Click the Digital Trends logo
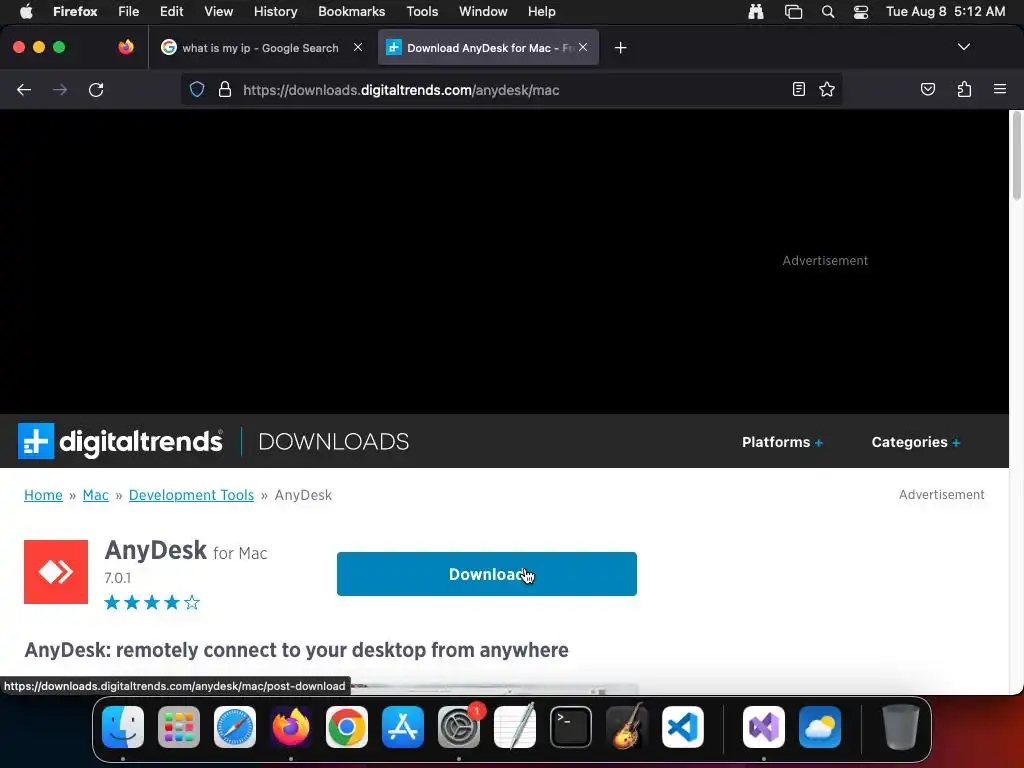Viewport: 1024px width, 768px height. [120, 441]
